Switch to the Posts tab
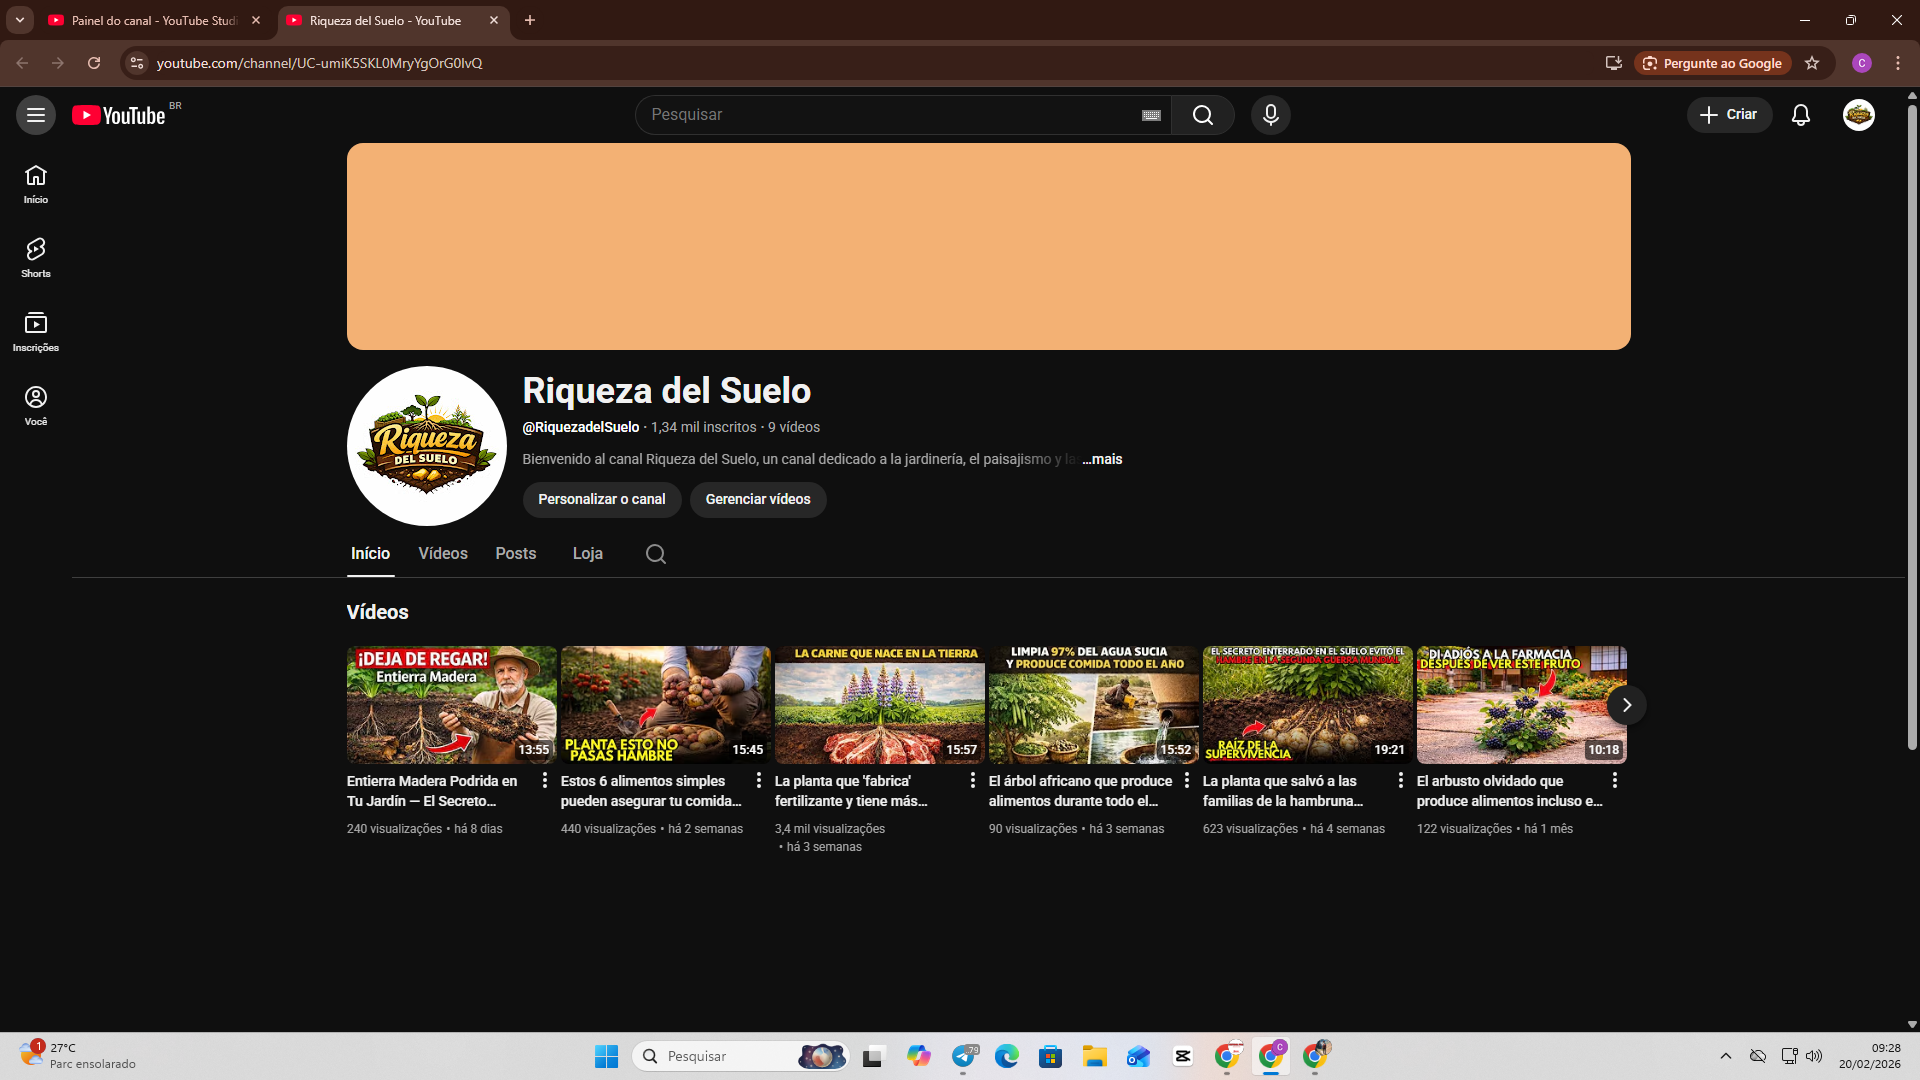 coord(515,553)
